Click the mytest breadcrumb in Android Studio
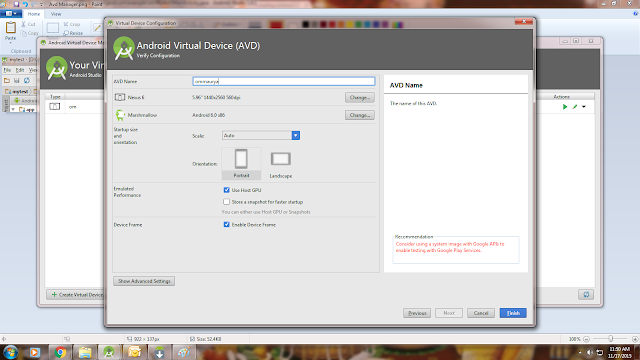Screen dimensions: 640x360 tap(18, 91)
